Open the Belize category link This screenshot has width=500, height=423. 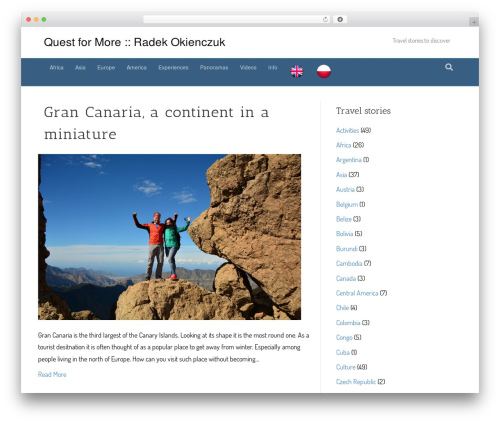pos(344,219)
